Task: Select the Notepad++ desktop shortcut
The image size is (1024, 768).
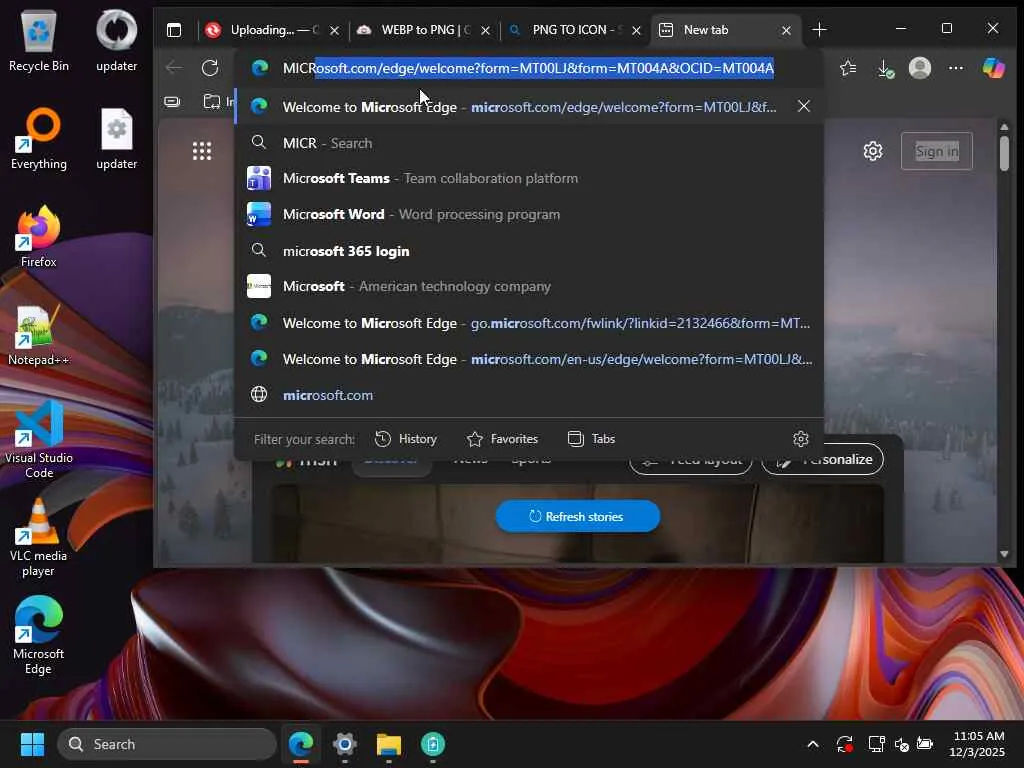Action: coord(39,335)
